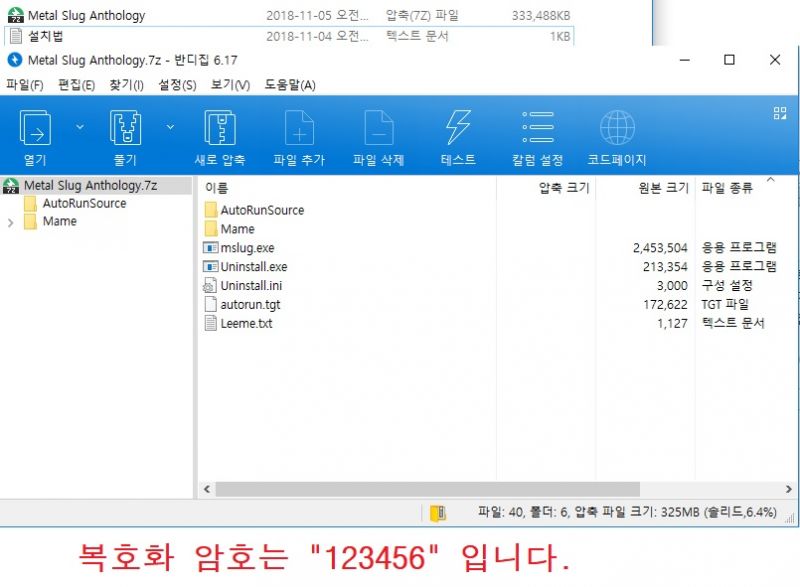
Task: Click the 172,622 size value
Action: click(x=665, y=304)
